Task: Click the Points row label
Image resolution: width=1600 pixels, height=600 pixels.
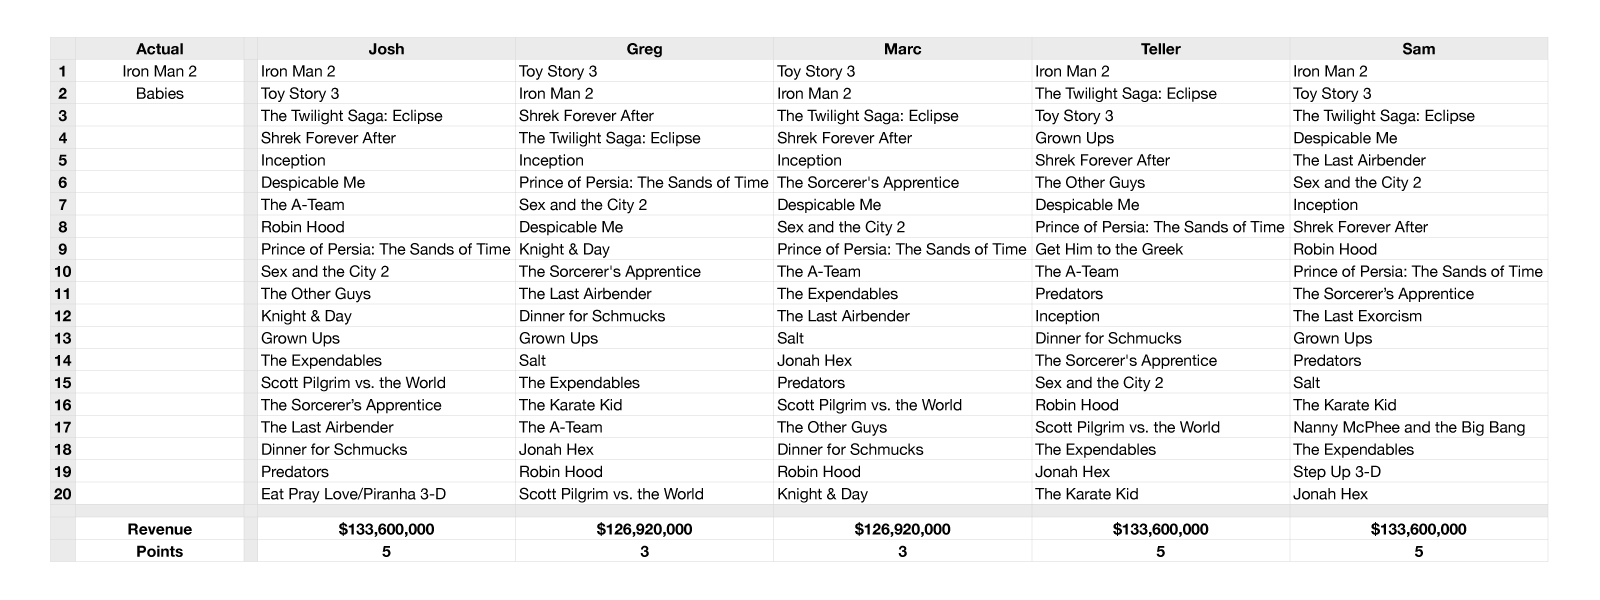Action: tap(159, 551)
